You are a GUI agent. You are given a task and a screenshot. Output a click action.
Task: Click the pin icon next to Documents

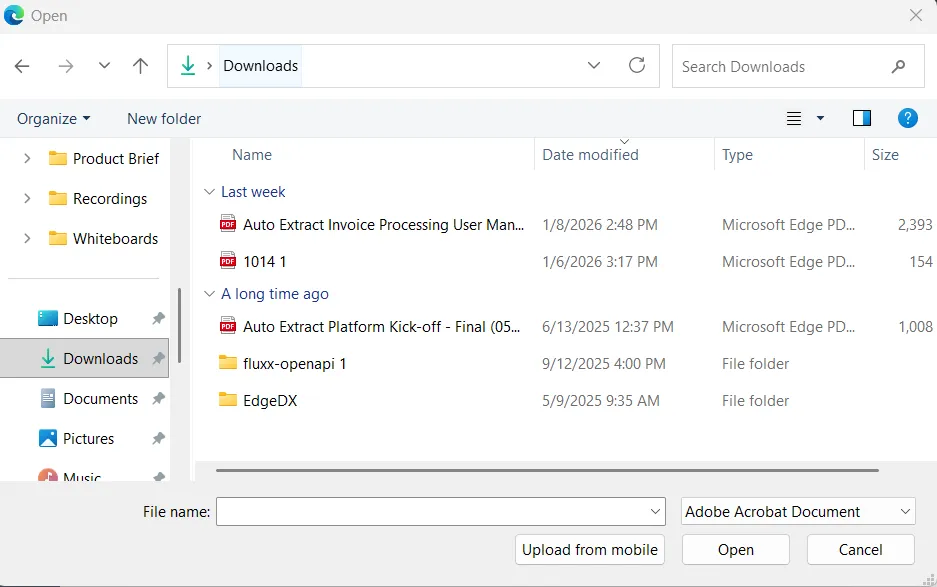(158, 399)
